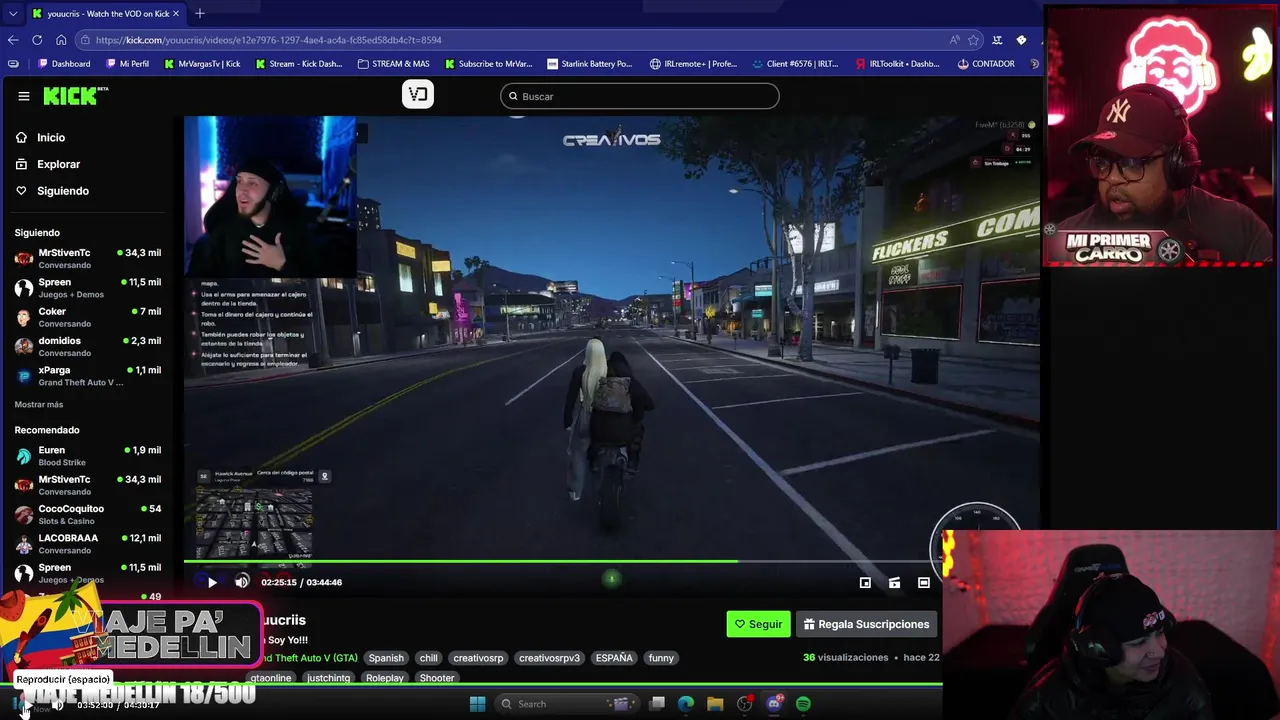Open the Dashboard bookmark
The height and width of the screenshot is (720, 1280).
coord(62,64)
